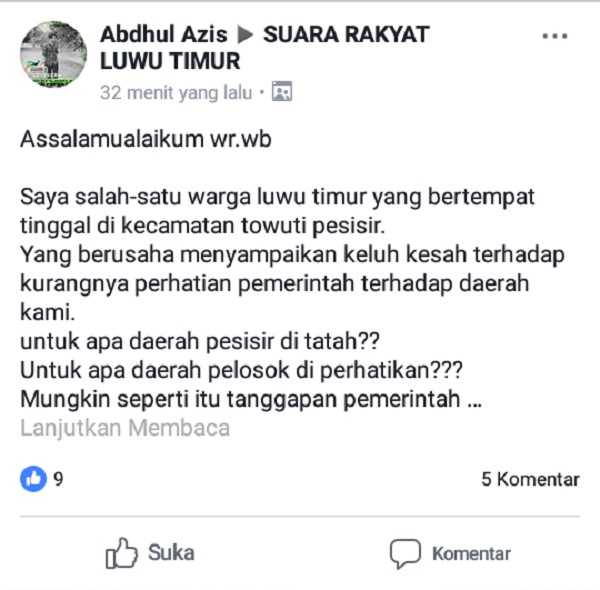Like the post with Suka button
This screenshot has width=600, height=590.
tap(150, 553)
